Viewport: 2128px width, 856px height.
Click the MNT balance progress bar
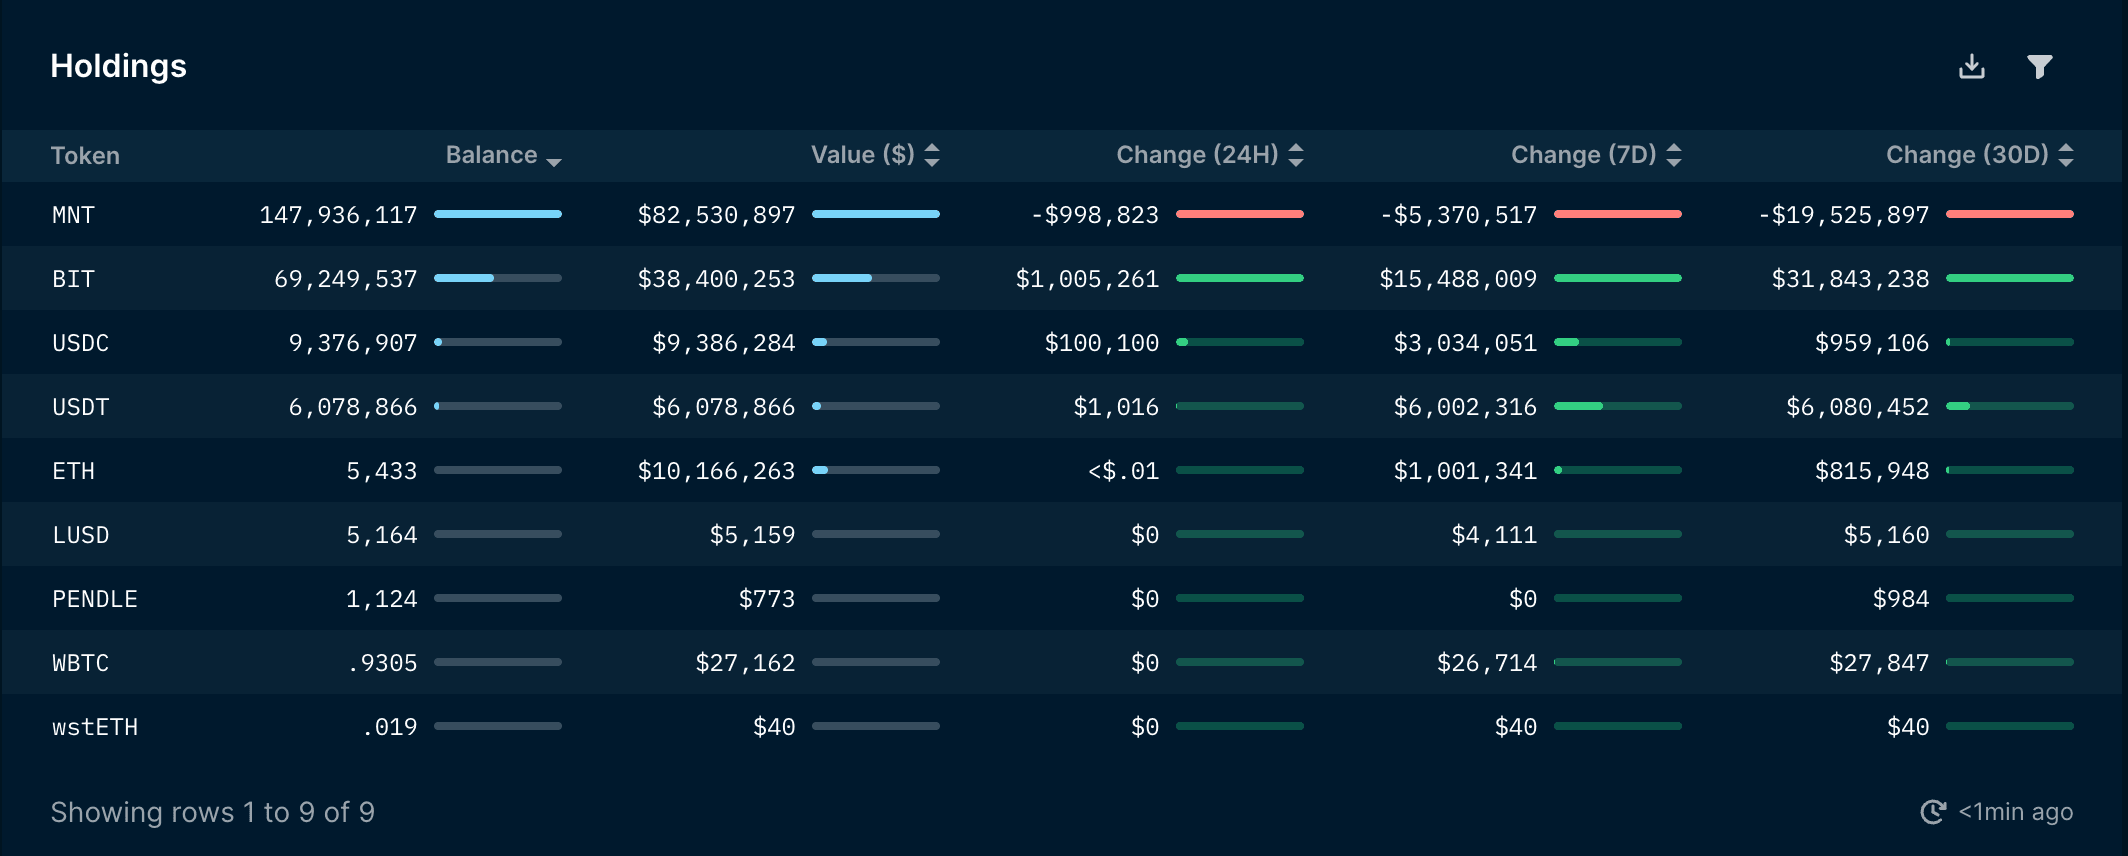pos(497,214)
